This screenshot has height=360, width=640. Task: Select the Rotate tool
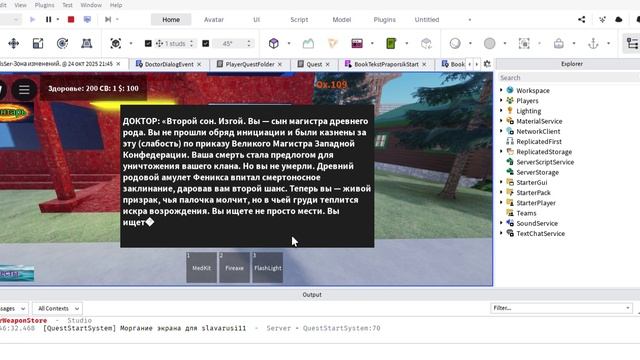tap(62, 43)
